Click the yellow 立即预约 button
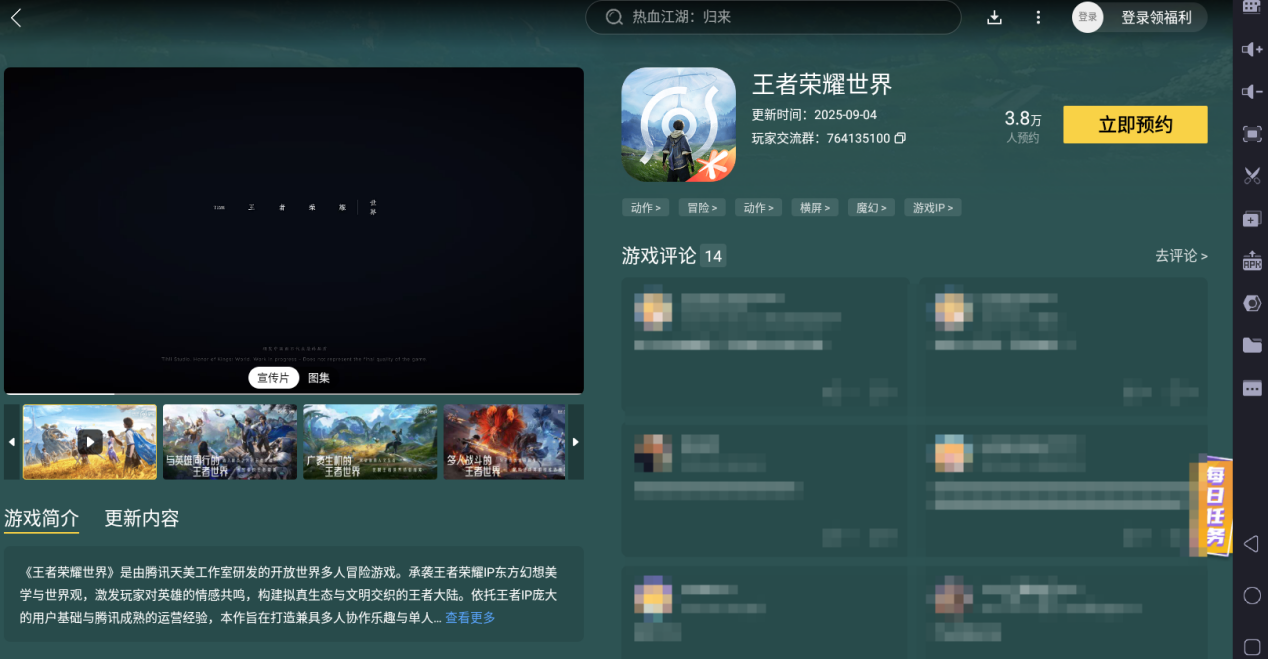Viewport: 1268px width, 659px height. [x=1135, y=125]
